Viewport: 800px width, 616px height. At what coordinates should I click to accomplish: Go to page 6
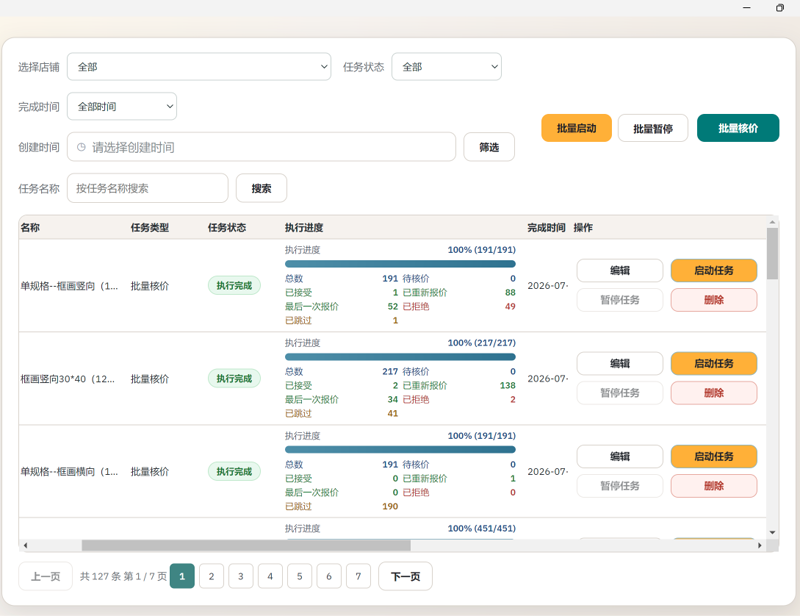pyautogui.click(x=329, y=576)
